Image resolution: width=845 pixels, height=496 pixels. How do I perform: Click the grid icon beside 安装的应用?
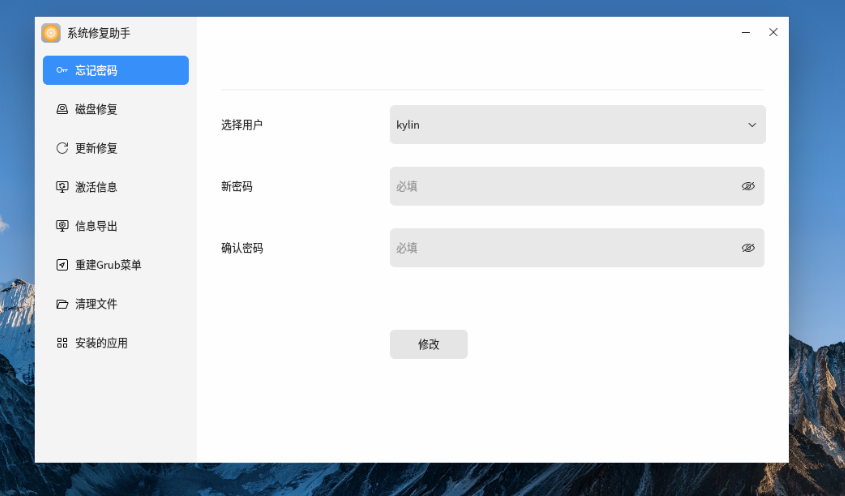point(62,343)
